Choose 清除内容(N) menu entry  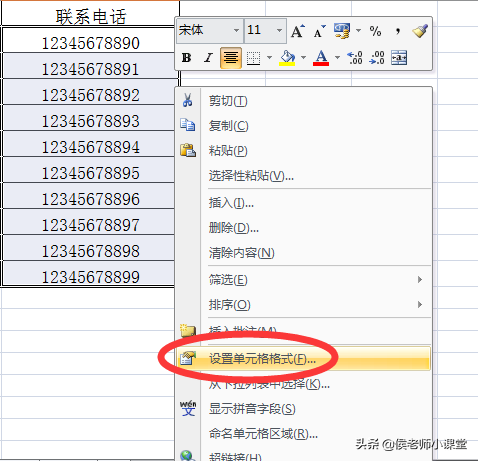303,253
